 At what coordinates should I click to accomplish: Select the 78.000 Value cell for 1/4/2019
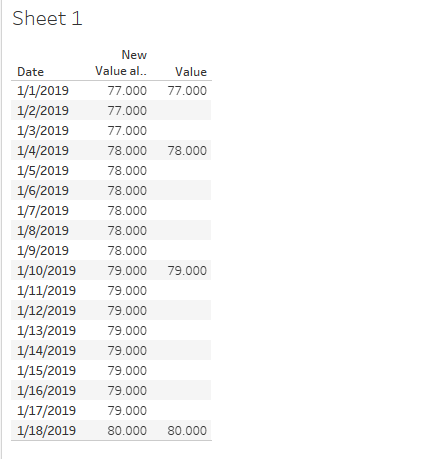point(187,151)
